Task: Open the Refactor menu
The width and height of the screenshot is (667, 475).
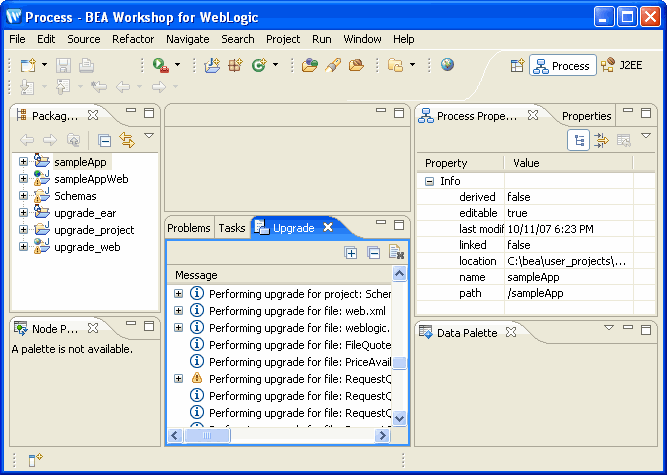Action: [133, 39]
